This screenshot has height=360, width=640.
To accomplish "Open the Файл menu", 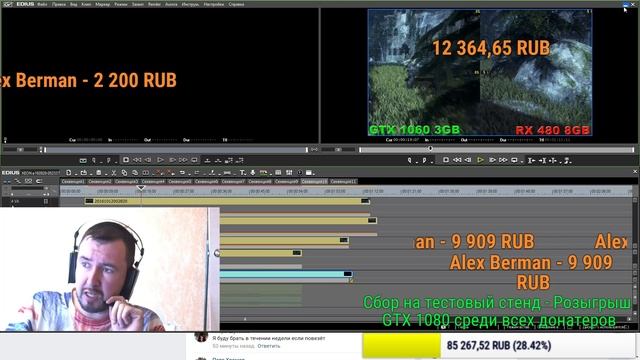I will click(42, 4).
